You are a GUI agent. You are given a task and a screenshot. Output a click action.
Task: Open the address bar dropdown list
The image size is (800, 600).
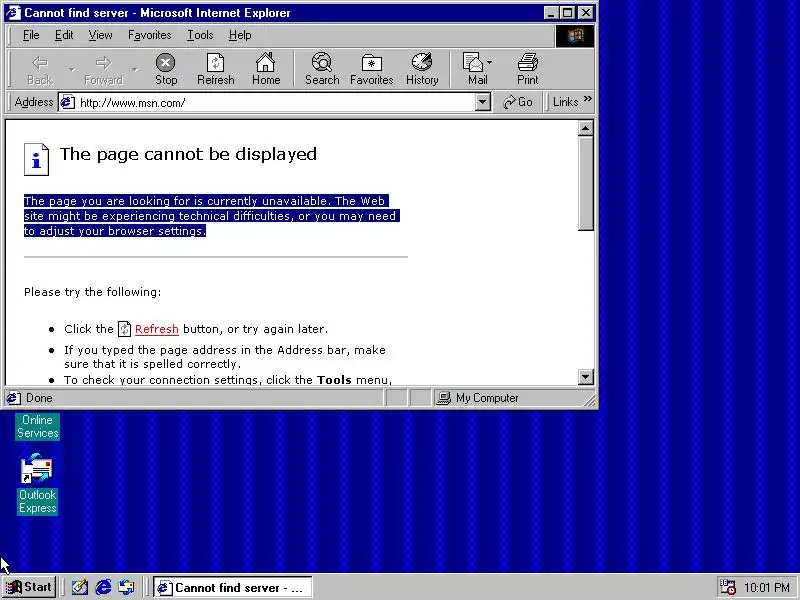pos(482,103)
